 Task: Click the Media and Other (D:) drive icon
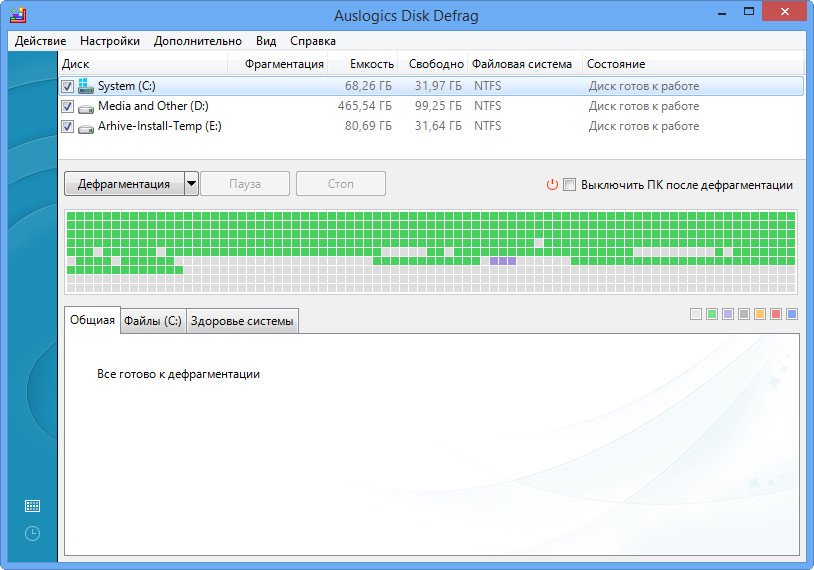pos(86,106)
